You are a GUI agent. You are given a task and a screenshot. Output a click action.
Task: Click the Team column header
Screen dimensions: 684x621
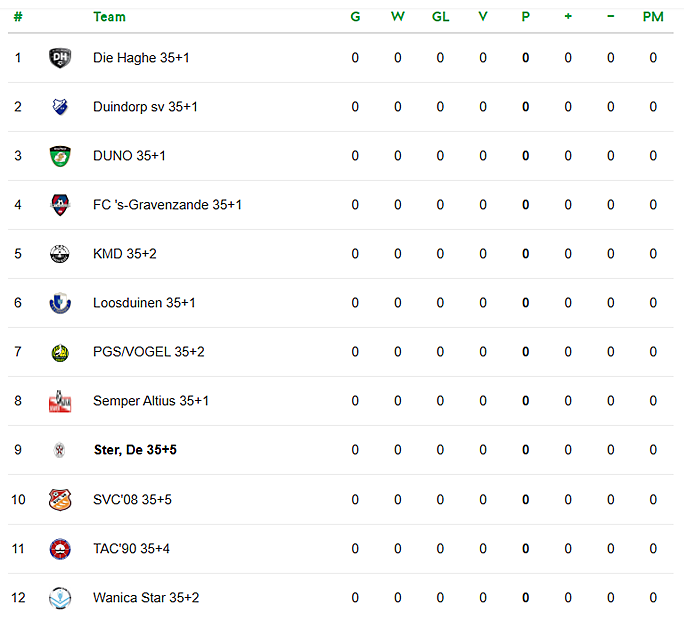[109, 17]
